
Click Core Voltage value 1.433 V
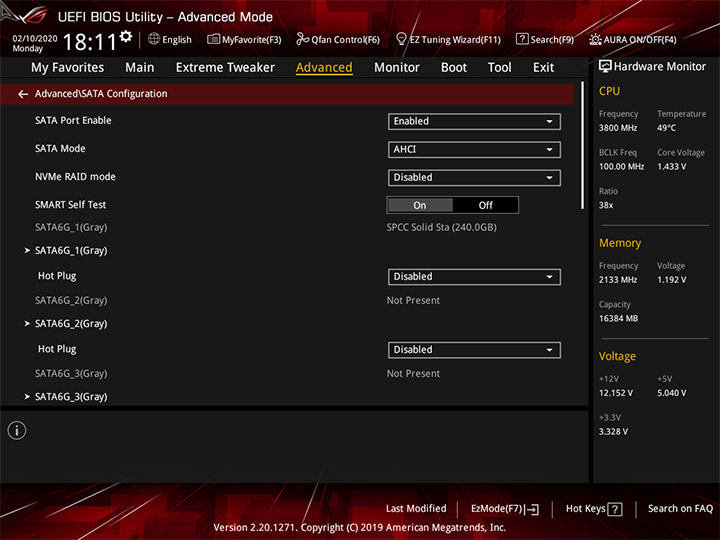[671, 167]
